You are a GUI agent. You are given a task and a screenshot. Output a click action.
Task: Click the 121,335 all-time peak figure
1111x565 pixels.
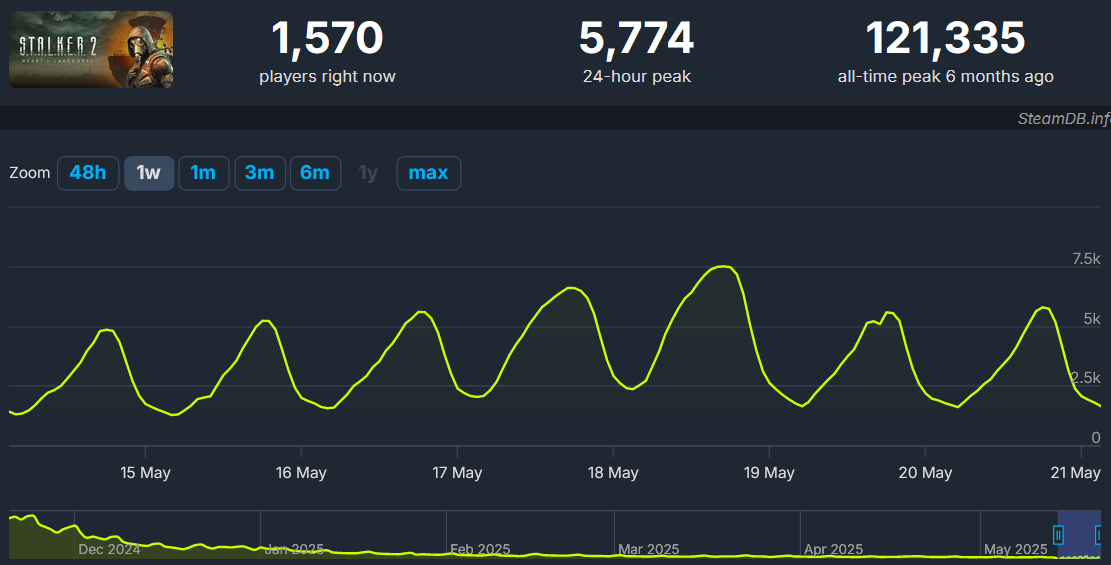pyautogui.click(x=945, y=38)
